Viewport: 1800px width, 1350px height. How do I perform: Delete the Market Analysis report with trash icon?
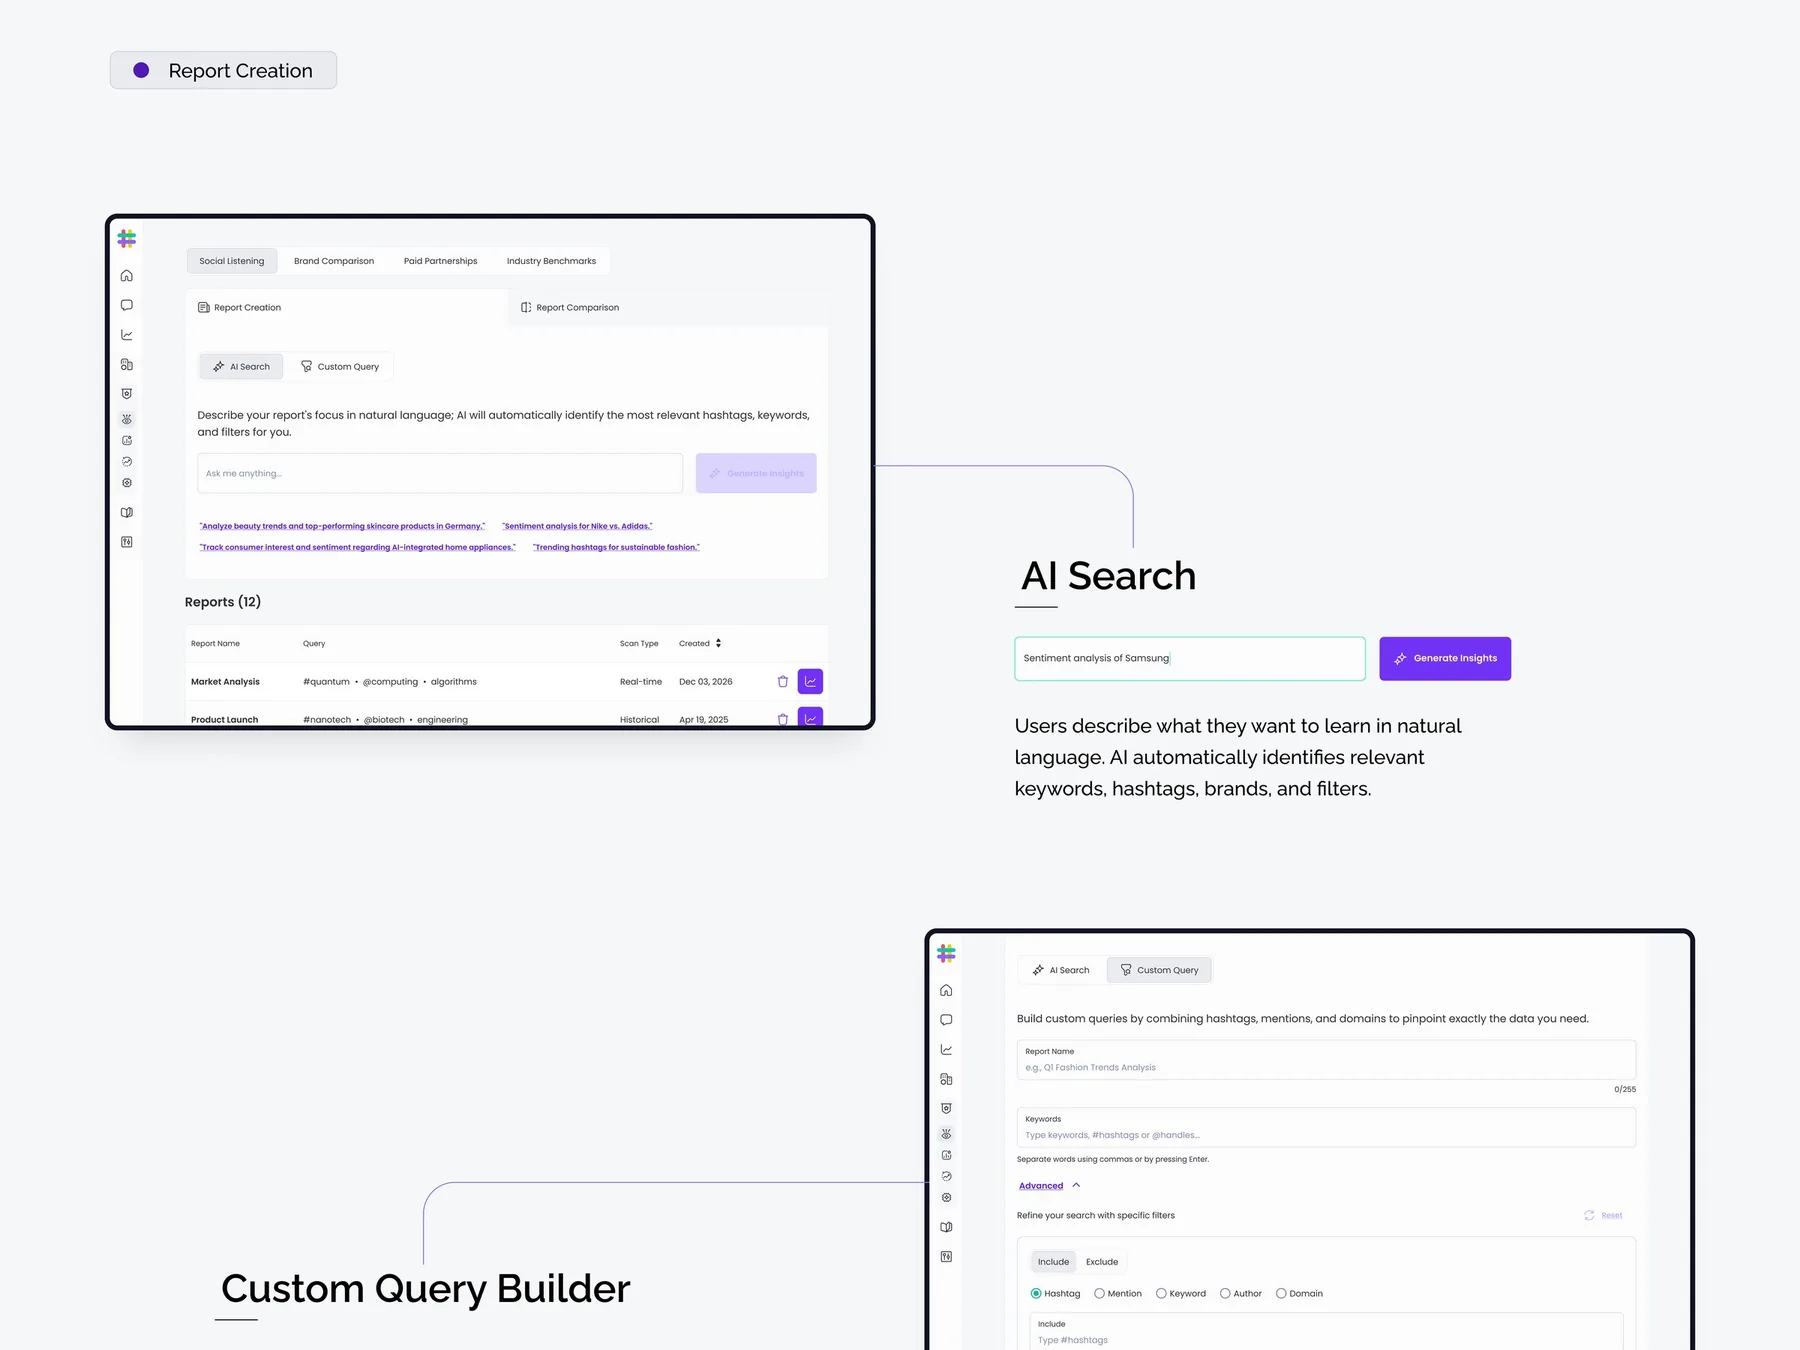tap(783, 682)
